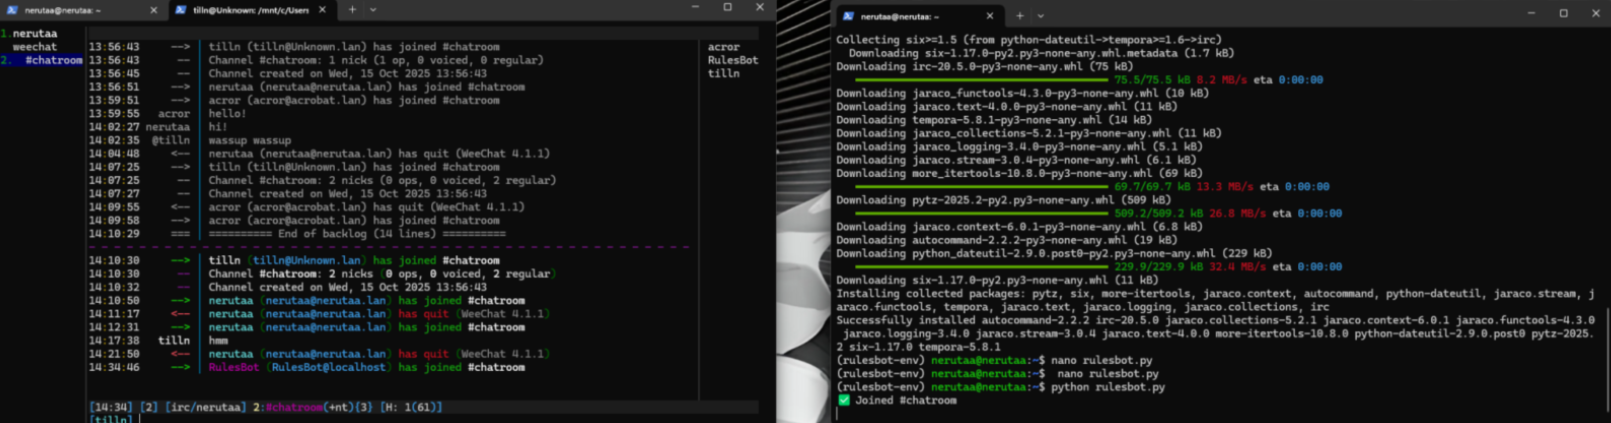
Task: Maximize the right terminal window
Action: (1563, 14)
